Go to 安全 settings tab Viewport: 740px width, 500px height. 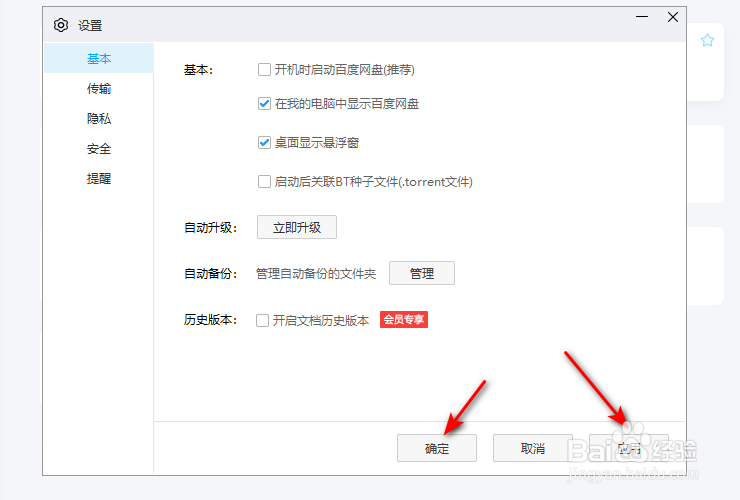tap(99, 149)
